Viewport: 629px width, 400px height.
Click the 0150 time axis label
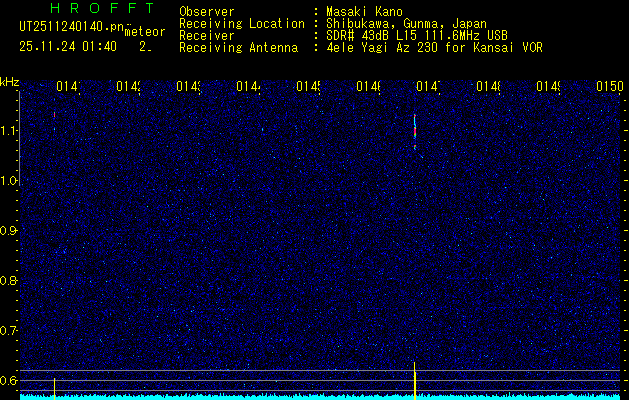coord(609,86)
